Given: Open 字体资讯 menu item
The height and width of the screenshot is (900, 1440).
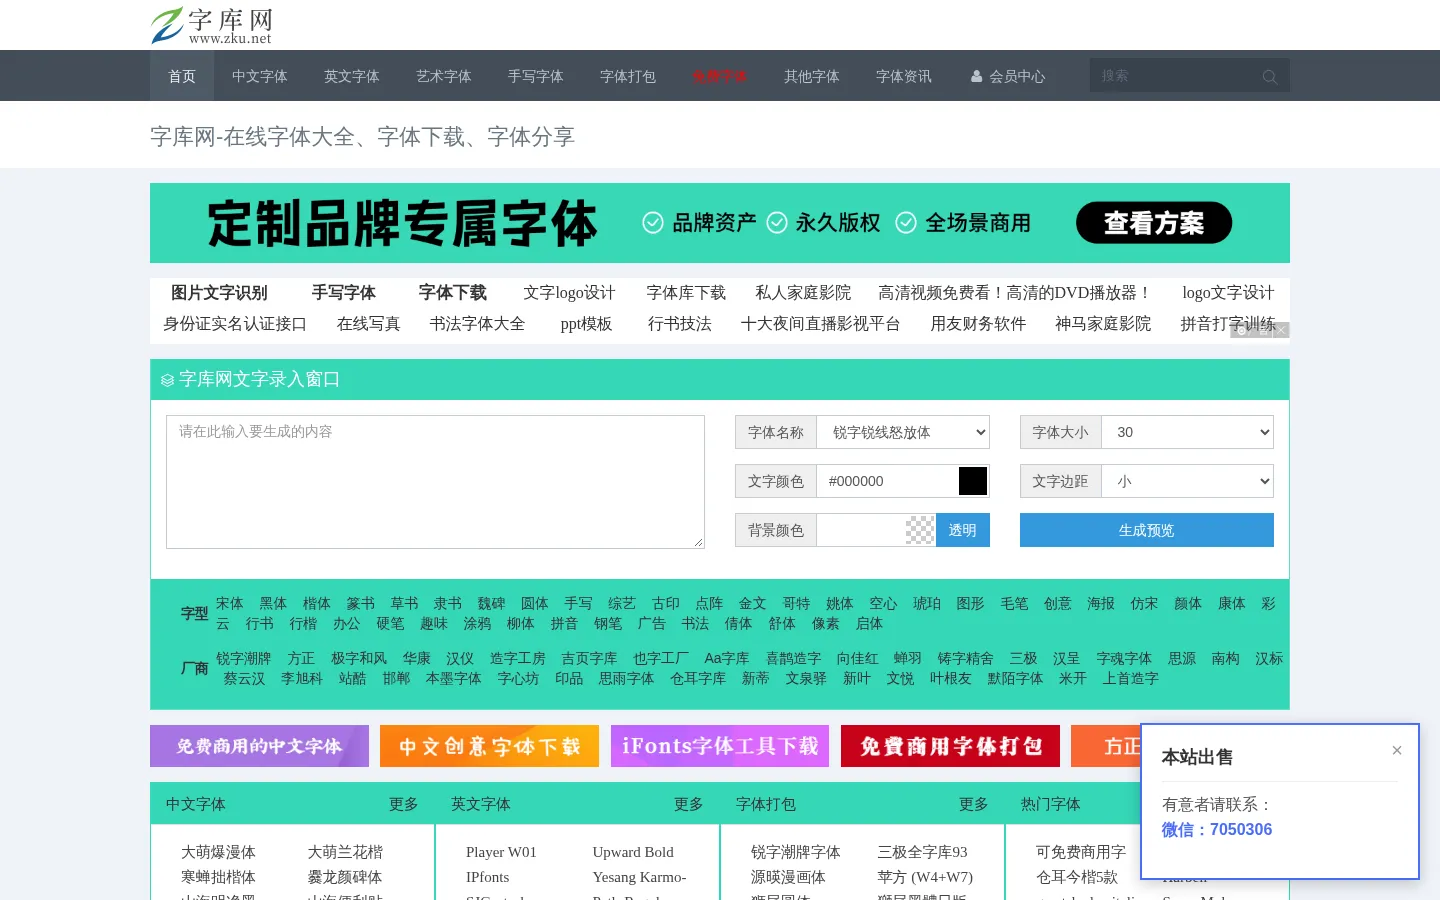Looking at the screenshot, I should point(904,76).
